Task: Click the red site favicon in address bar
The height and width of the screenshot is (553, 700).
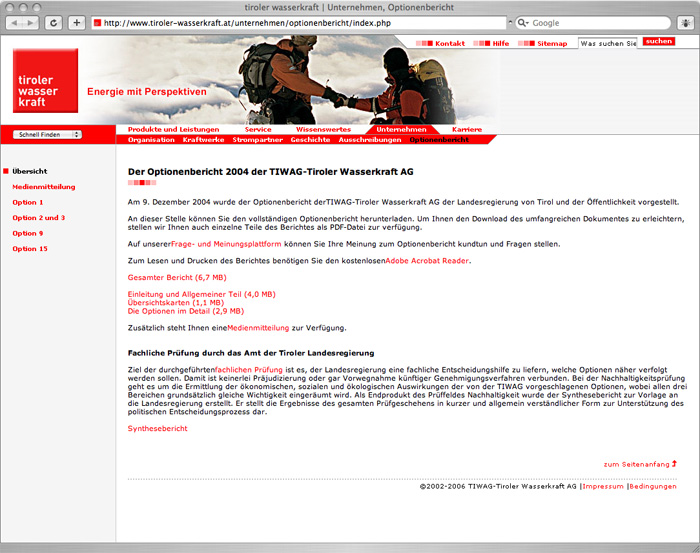Action: [x=97, y=23]
